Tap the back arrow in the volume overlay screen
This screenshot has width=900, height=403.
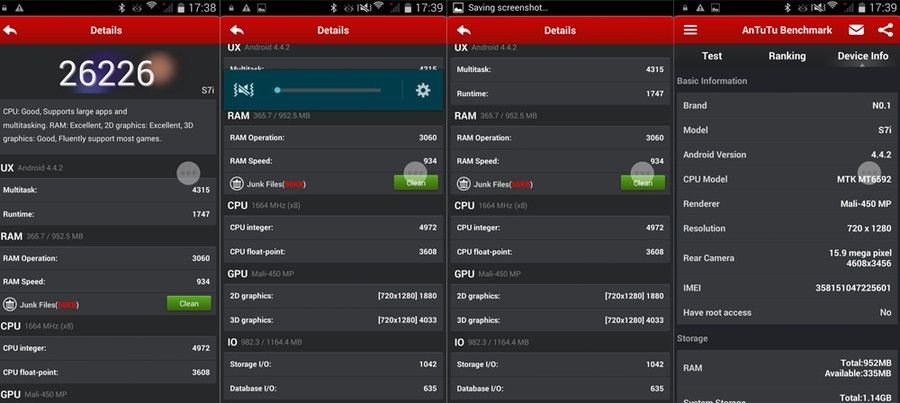tap(237, 30)
